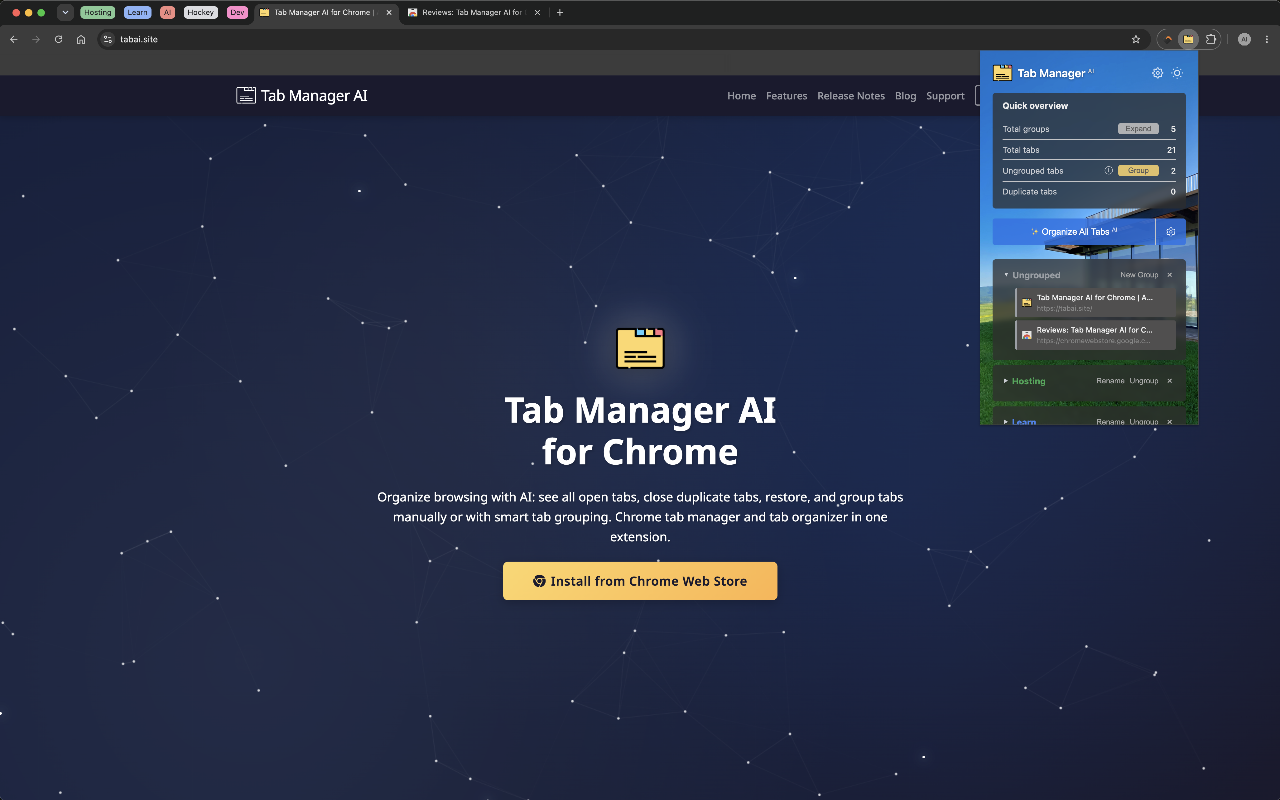Open the tab search dropdown arrow
1280x800 pixels.
pyautogui.click(x=65, y=12)
